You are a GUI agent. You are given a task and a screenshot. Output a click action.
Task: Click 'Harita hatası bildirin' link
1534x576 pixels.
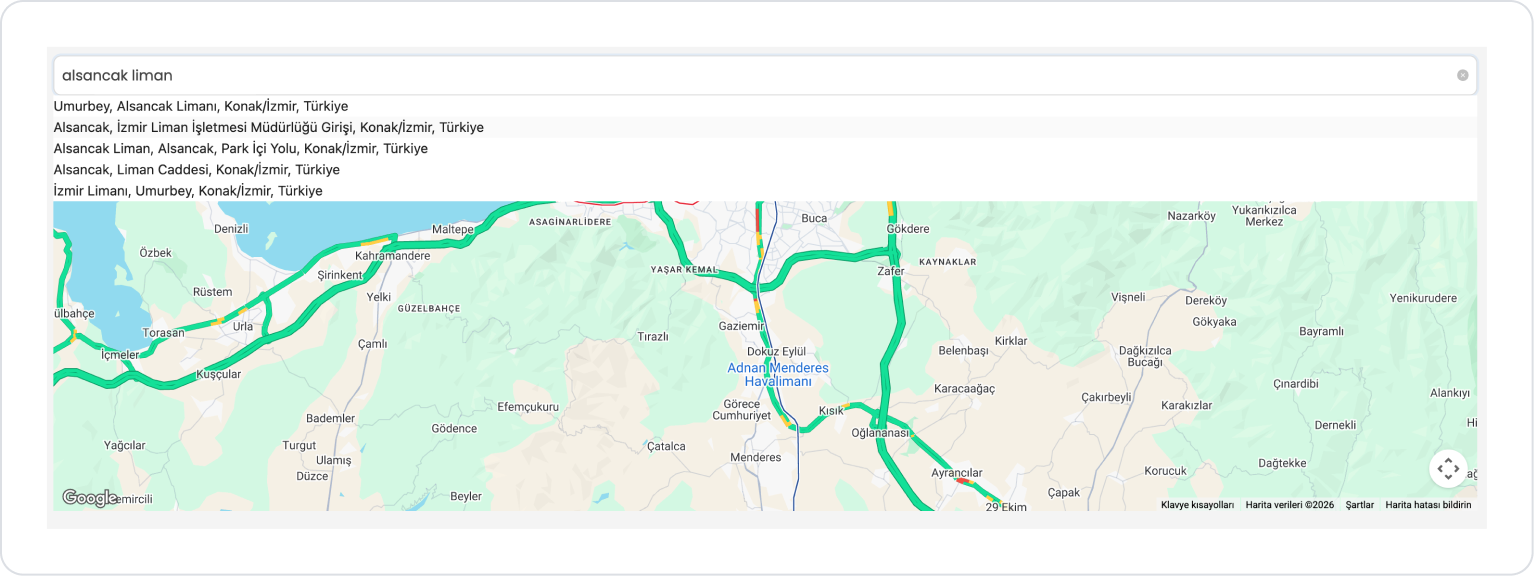1428,505
